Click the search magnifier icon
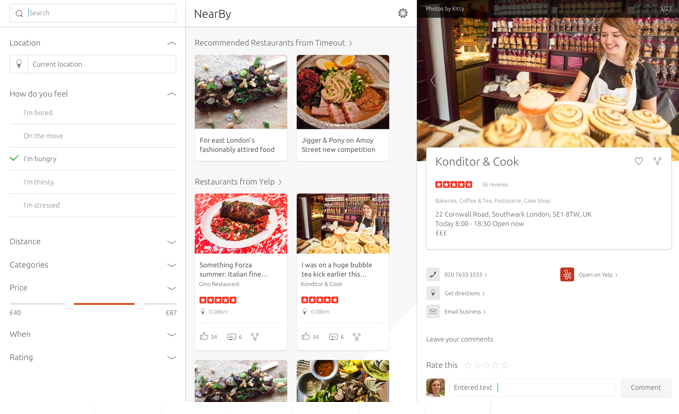 tap(19, 13)
